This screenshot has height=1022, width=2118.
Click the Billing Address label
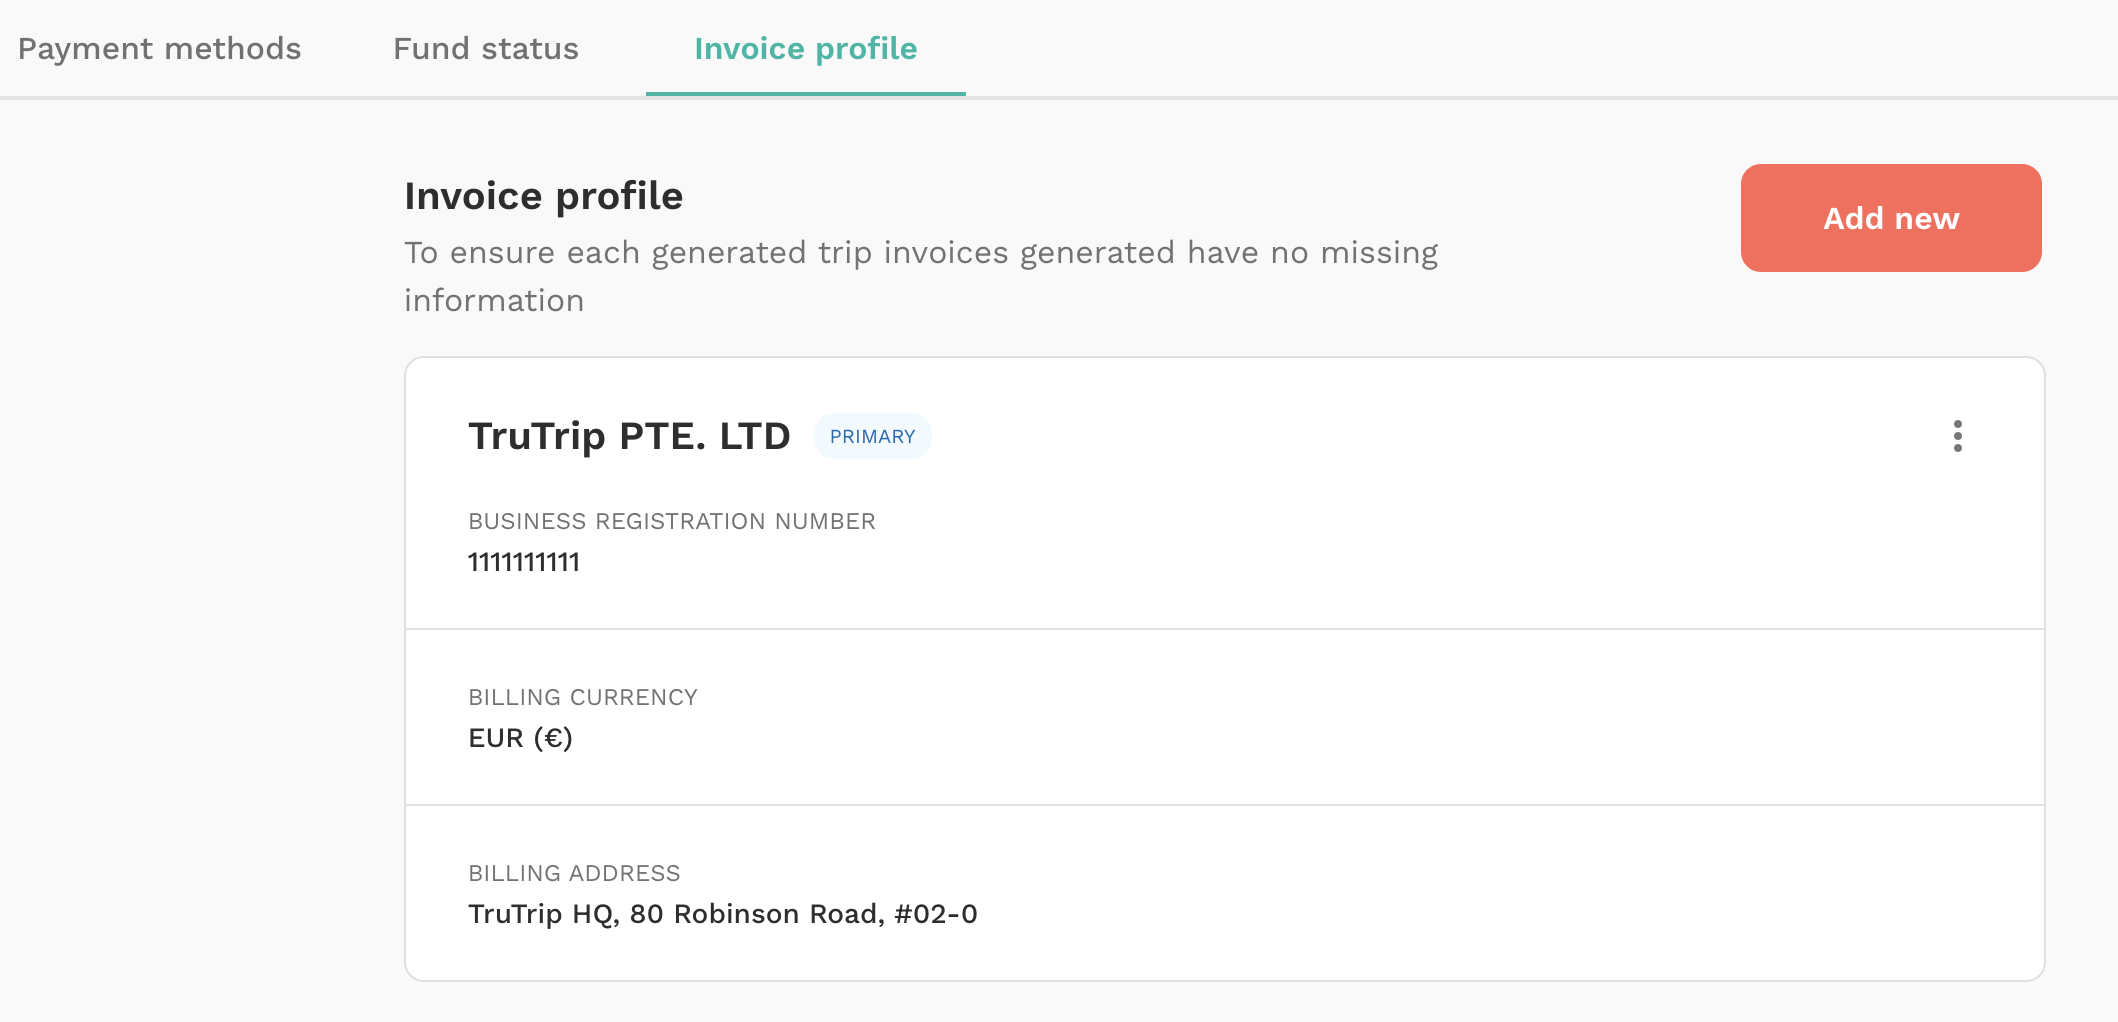point(574,874)
